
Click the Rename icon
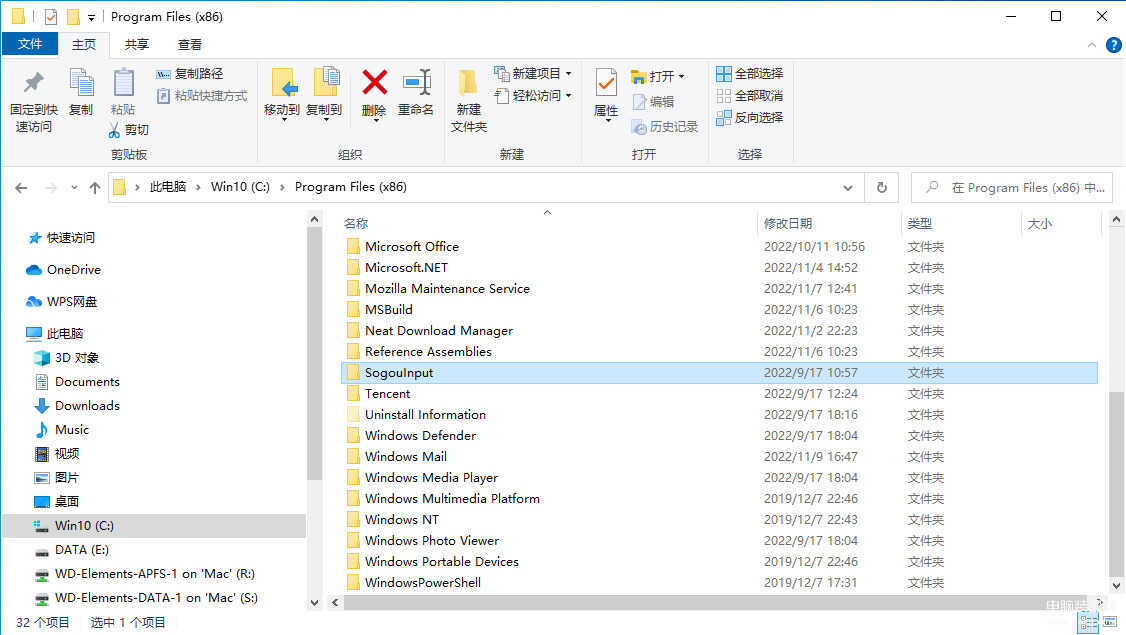point(417,83)
